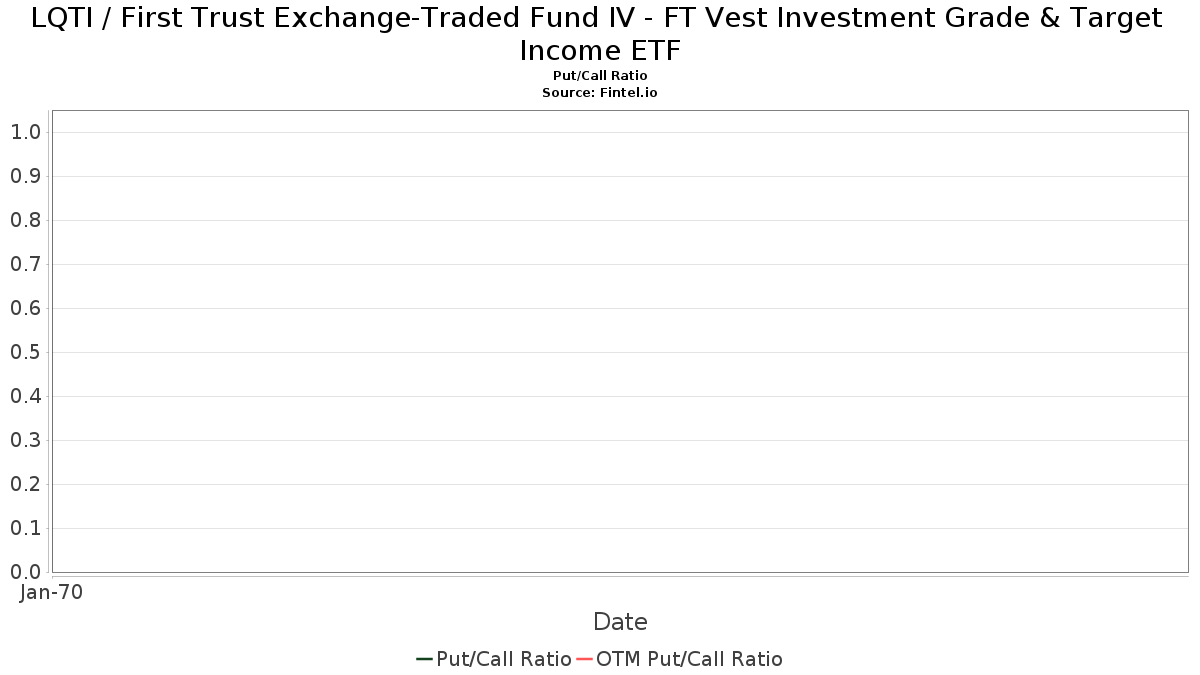This screenshot has width=1200, height=675.
Task: Click the 0.3 y-axis tick label
Action: pyautogui.click(x=26, y=440)
